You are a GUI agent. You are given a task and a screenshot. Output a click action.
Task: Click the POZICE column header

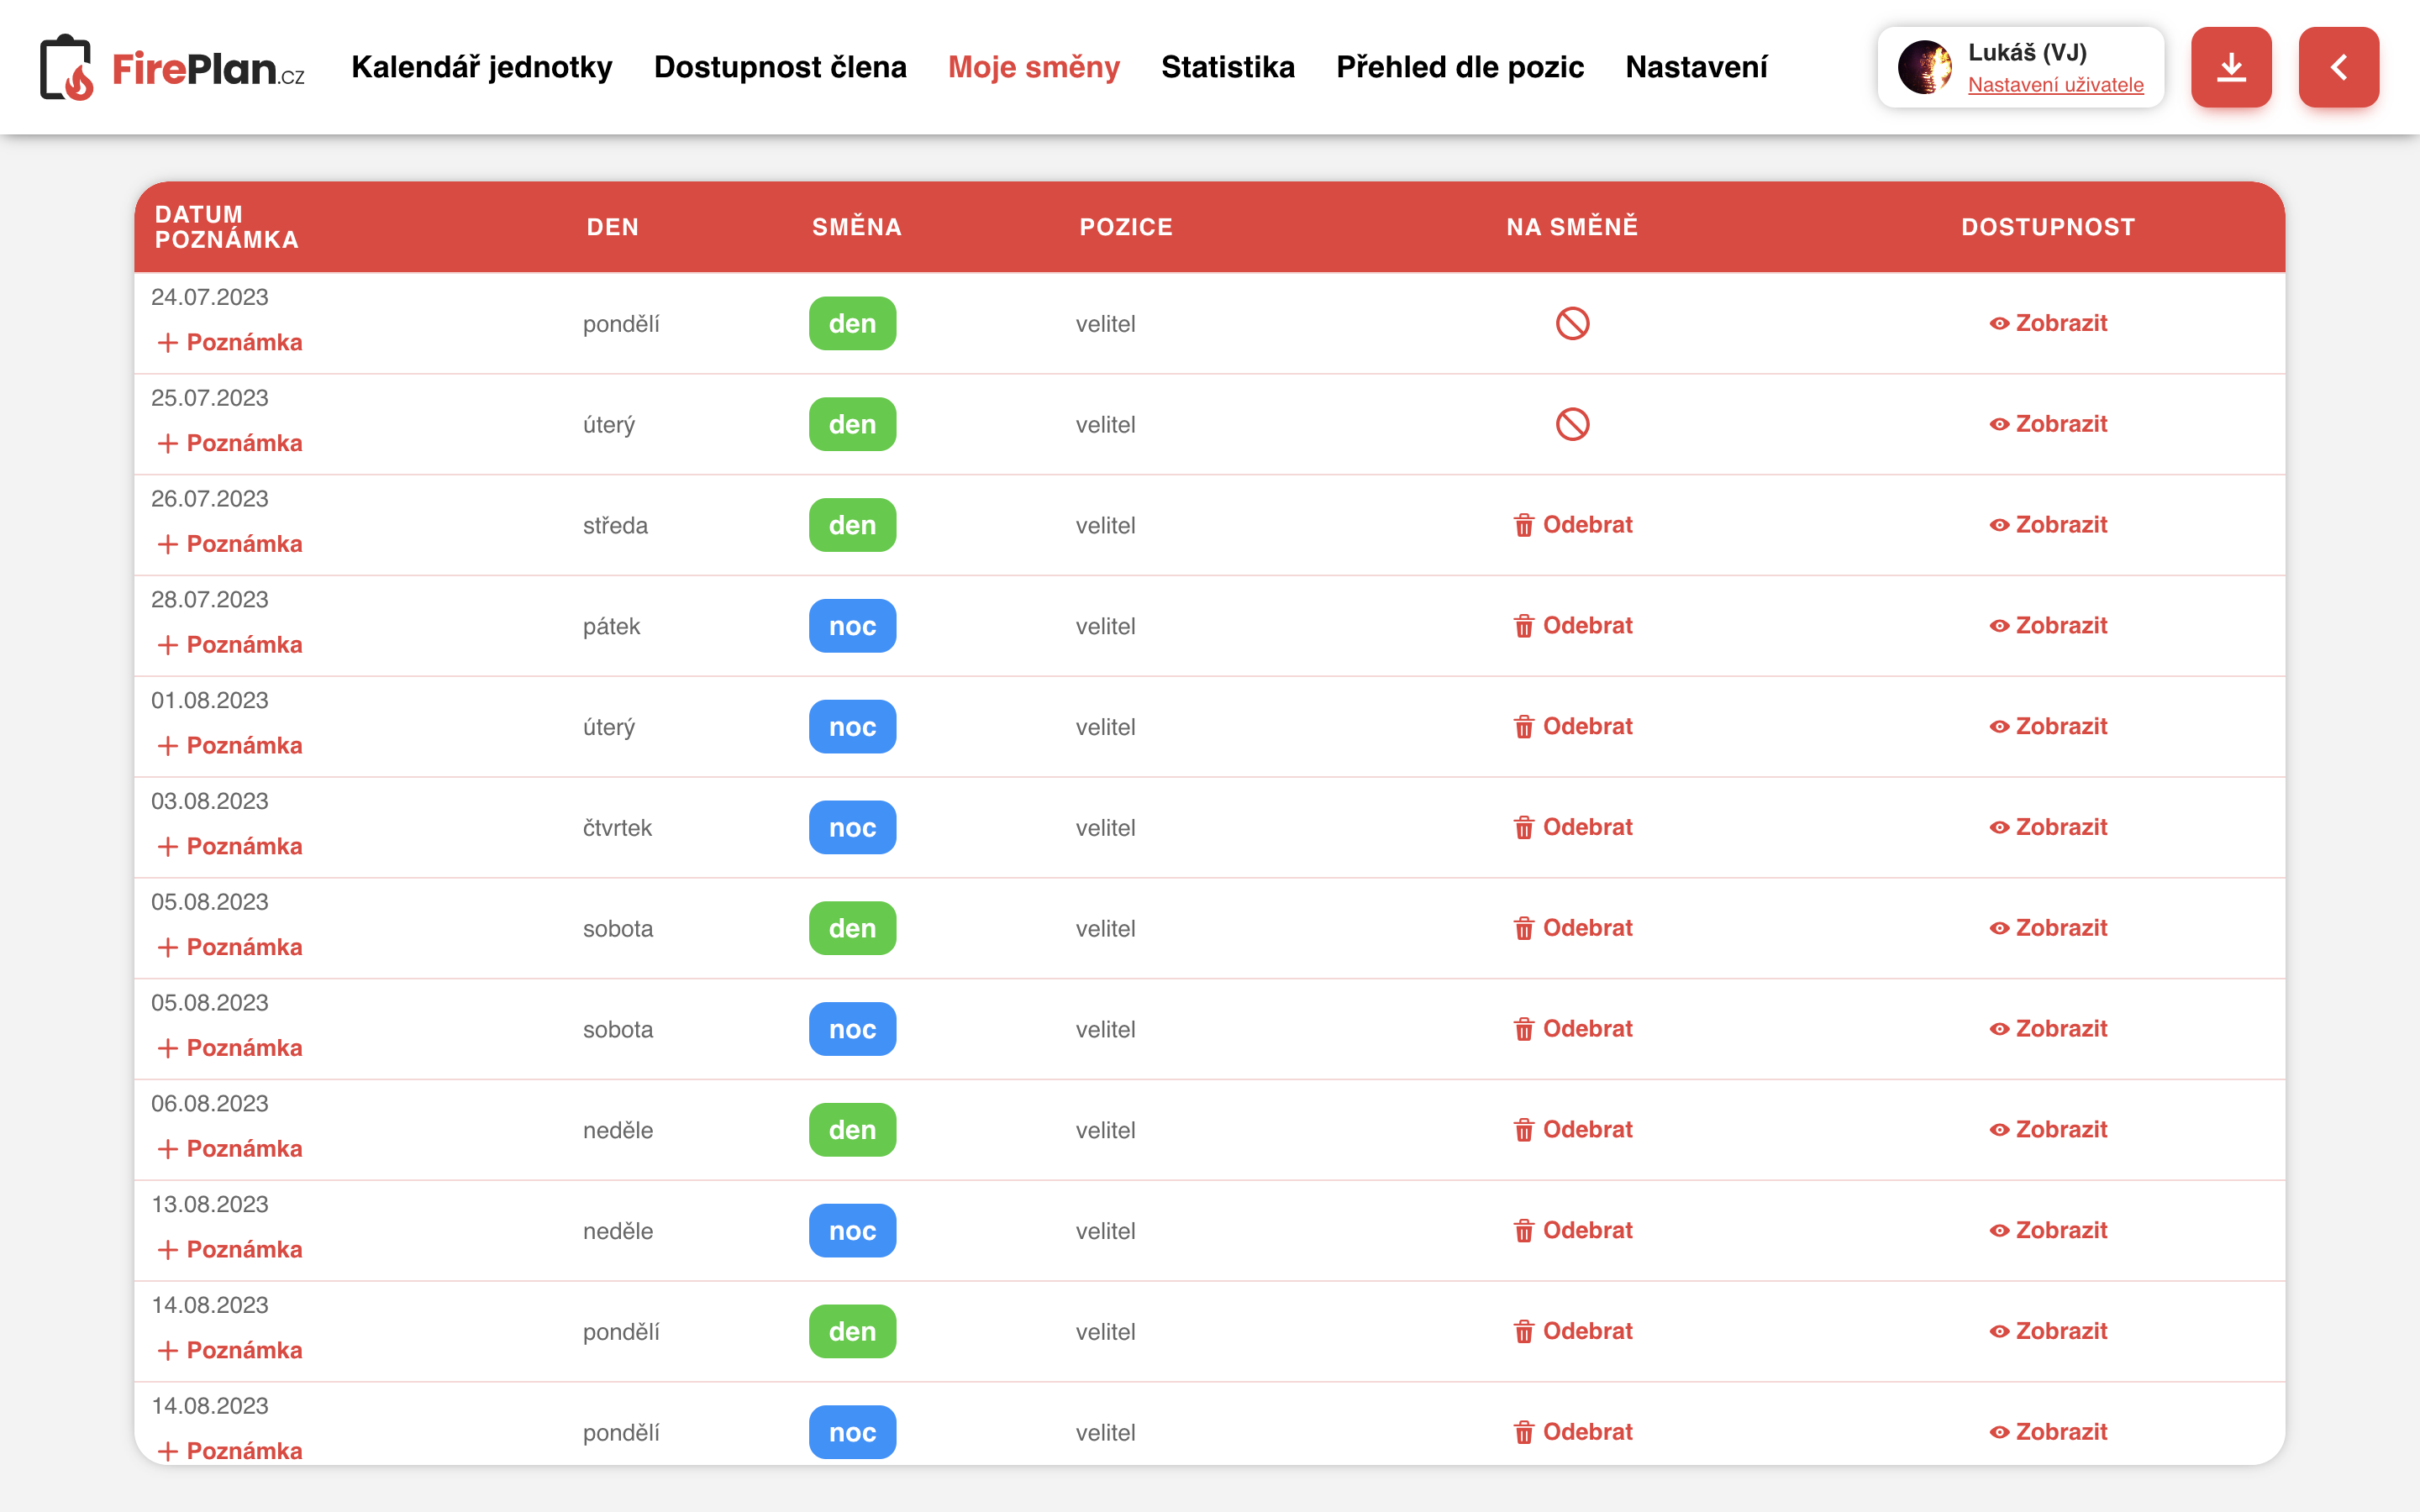point(1126,227)
